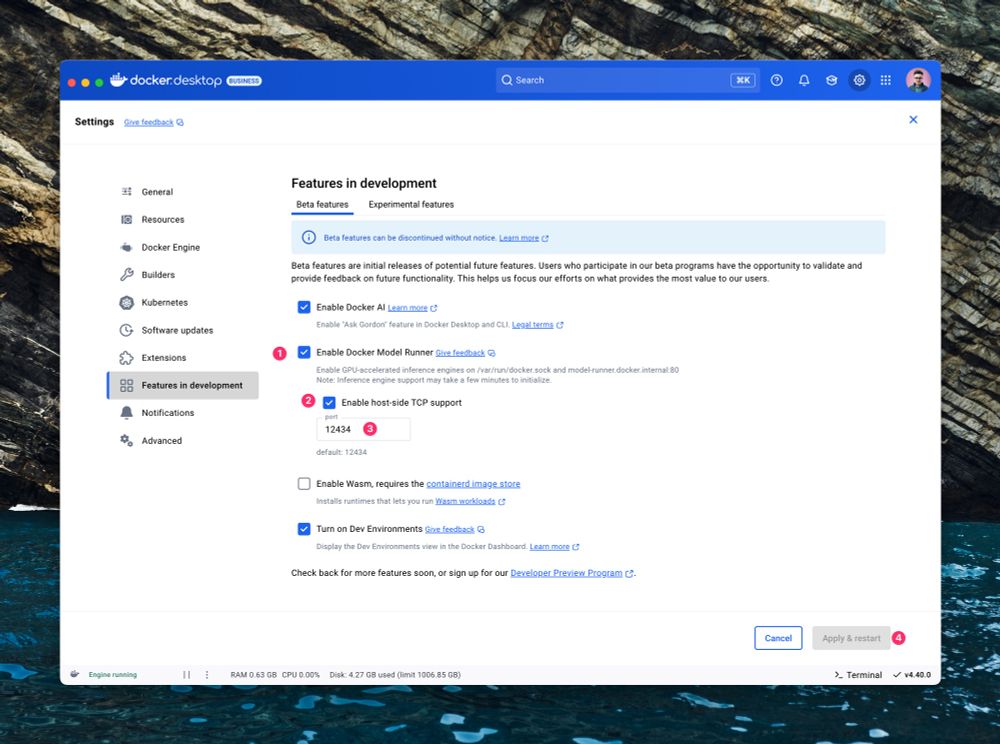Image resolution: width=1000 pixels, height=744 pixels.
Task: Toggle the Enable Docker Model Runner checkbox
Action: [x=304, y=353]
